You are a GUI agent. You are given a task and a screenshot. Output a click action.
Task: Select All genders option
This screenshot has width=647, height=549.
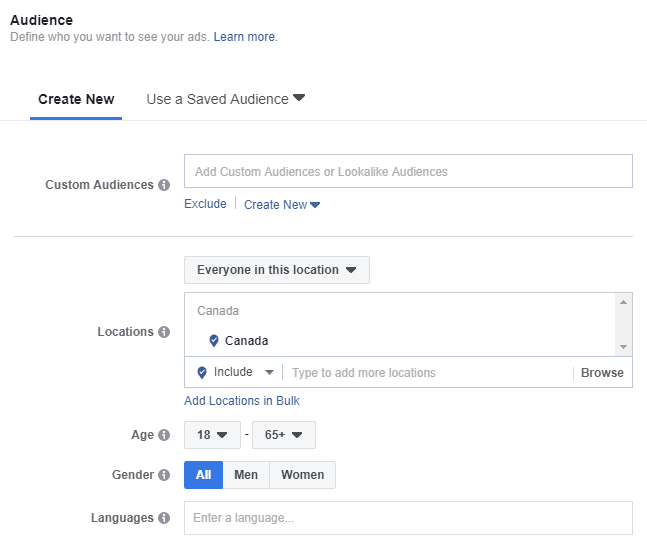coord(204,475)
